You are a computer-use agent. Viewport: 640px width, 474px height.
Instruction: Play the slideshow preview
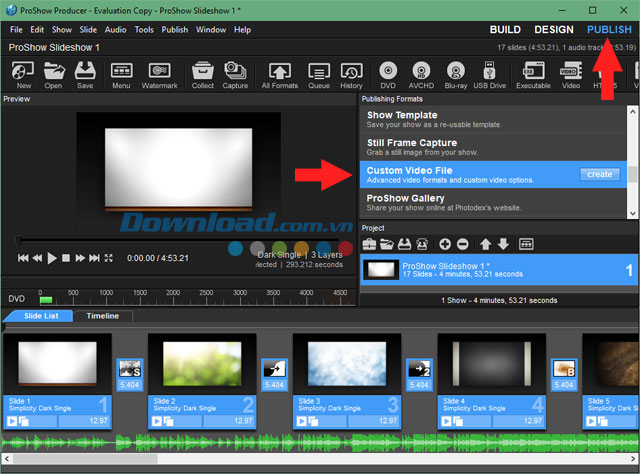click(x=52, y=258)
